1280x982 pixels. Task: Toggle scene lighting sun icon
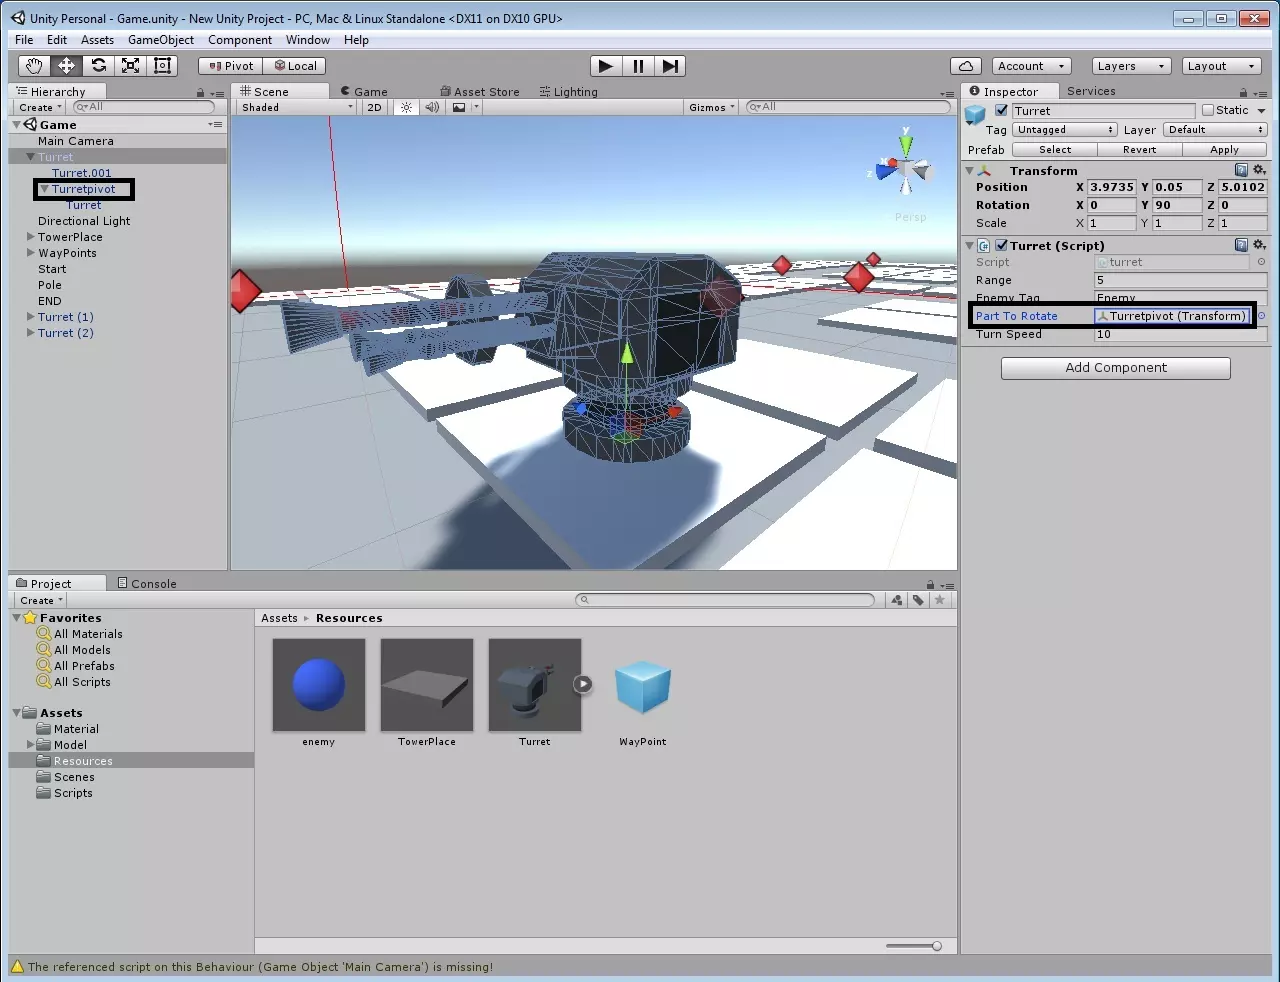[406, 107]
